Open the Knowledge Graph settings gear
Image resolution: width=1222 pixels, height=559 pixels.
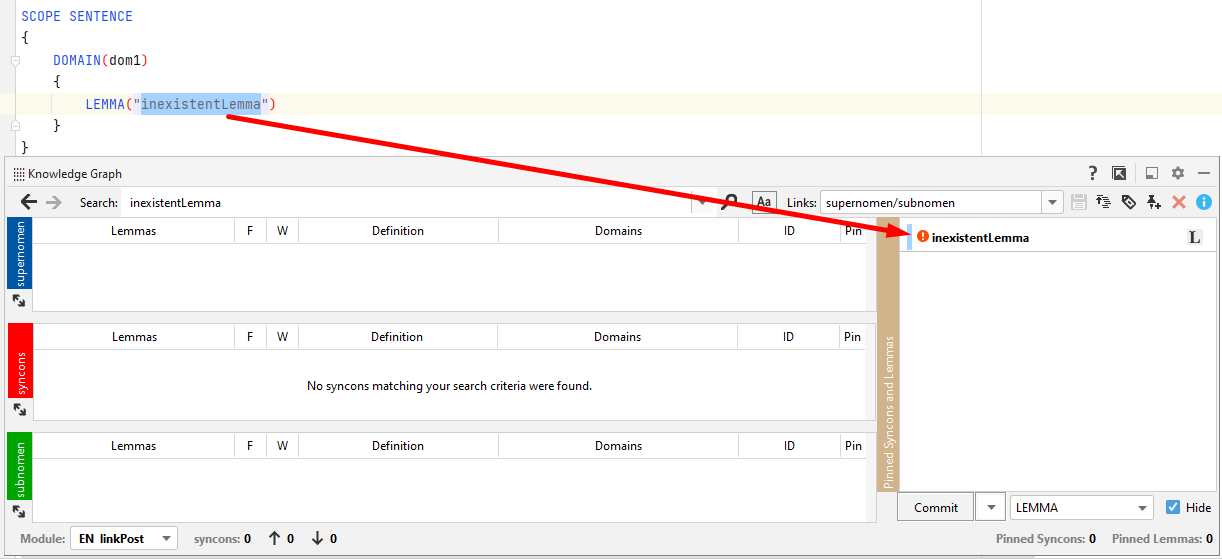1178,173
